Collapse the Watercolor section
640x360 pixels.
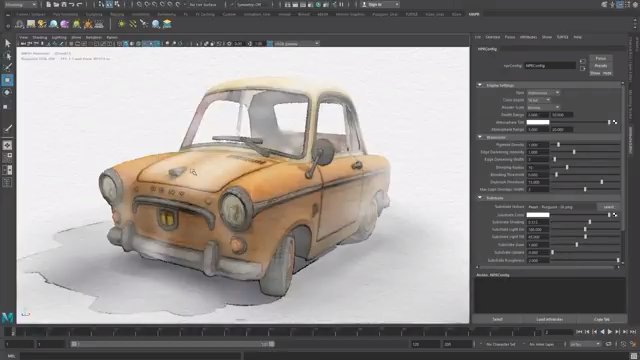[480, 137]
